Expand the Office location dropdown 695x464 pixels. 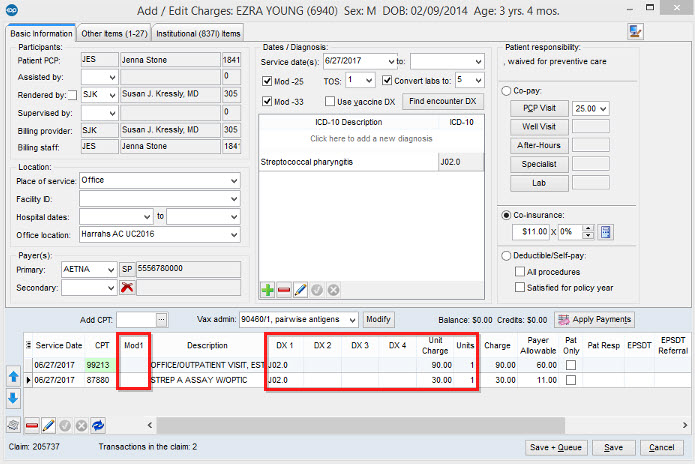click(234, 235)
